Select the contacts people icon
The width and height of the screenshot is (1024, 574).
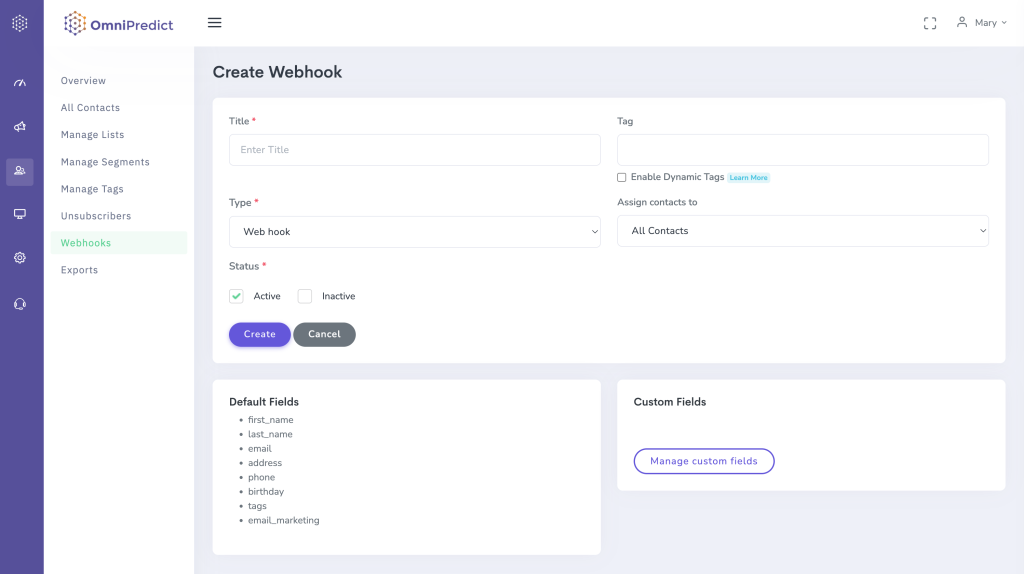click(20, 172)
